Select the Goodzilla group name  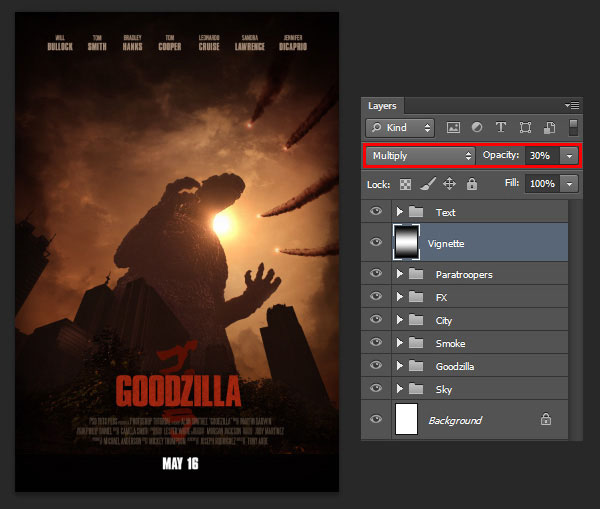[x=455, y=366]
